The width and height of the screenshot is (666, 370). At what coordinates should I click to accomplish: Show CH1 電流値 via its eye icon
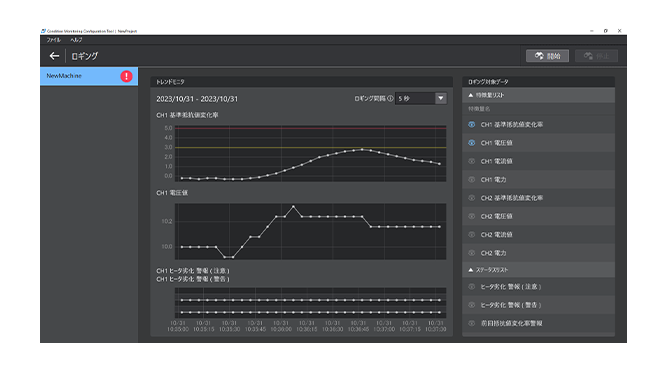click(x=471, y=161)
